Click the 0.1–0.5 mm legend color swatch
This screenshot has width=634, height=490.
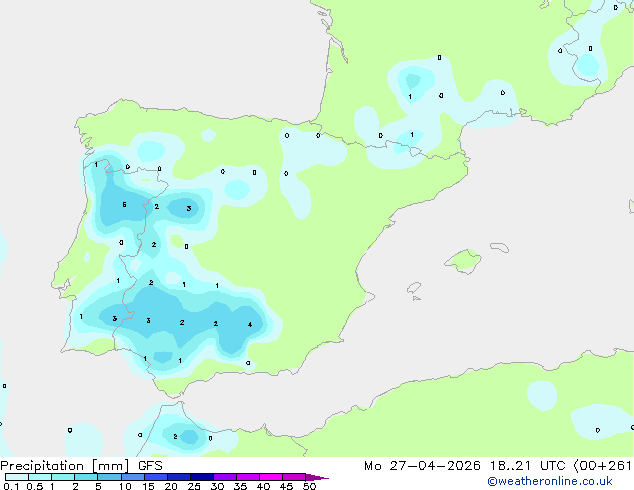tap(17, 477)
